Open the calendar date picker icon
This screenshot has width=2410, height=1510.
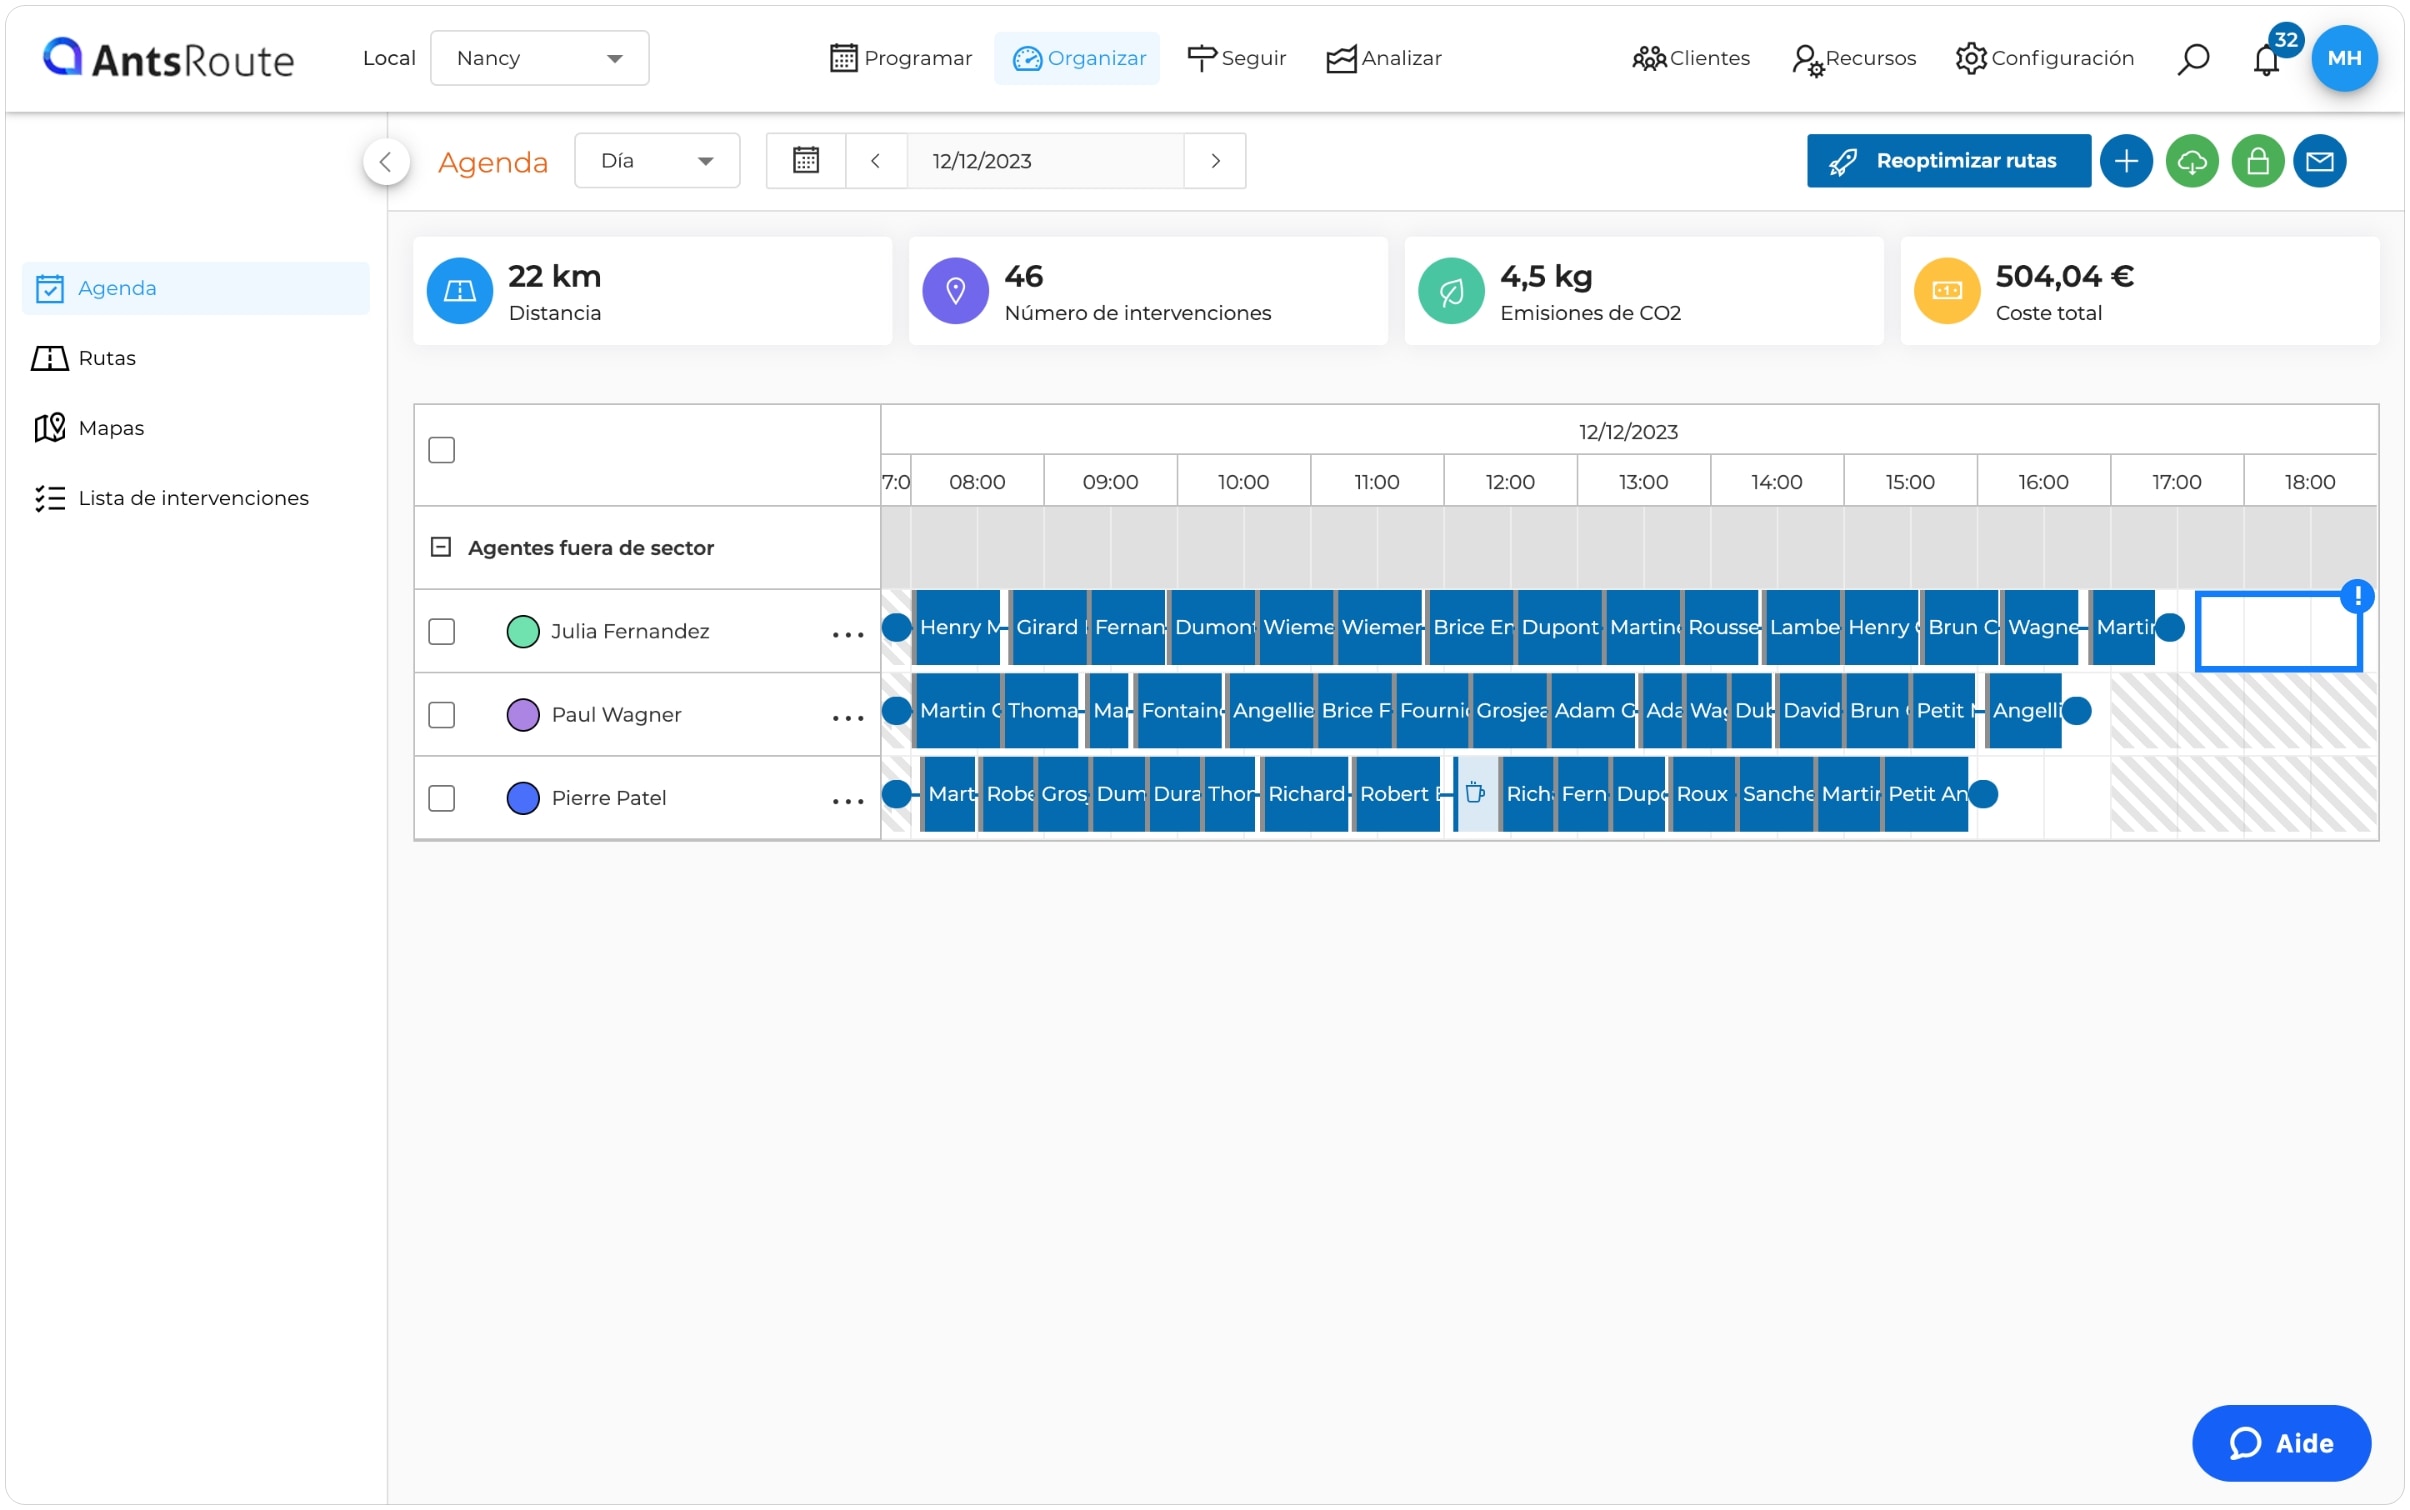pos(806,161)
